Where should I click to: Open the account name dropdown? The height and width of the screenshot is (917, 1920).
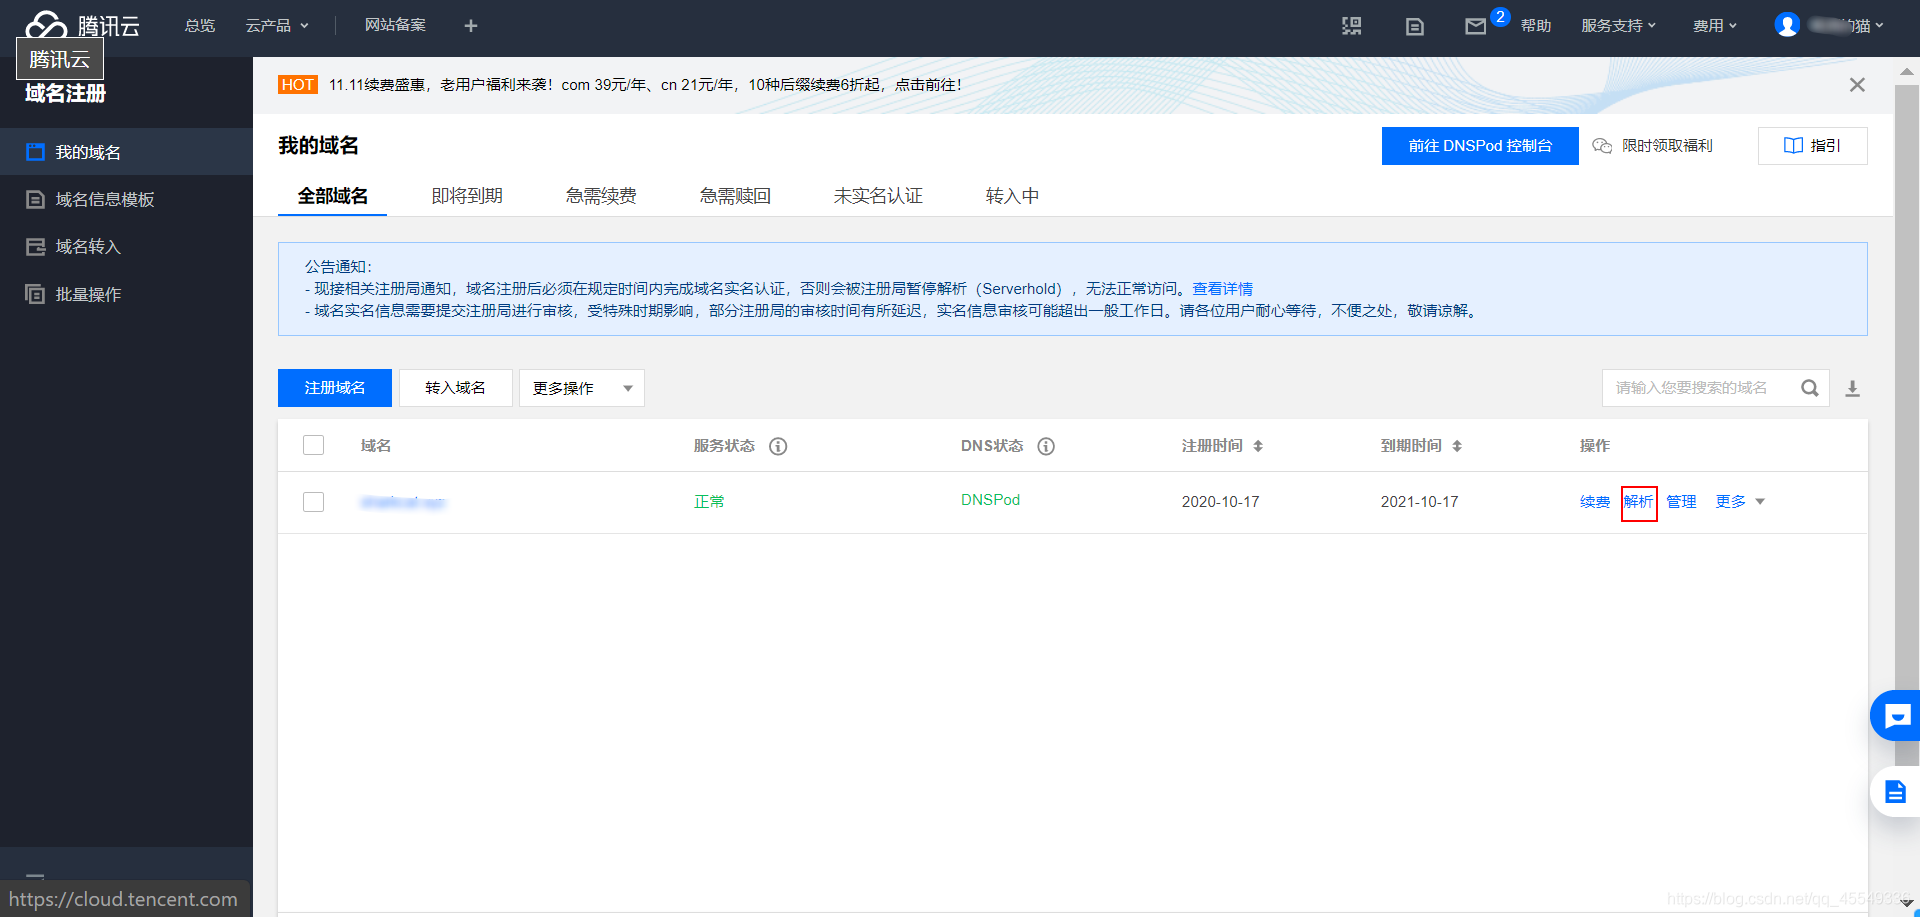(x=1847, y=26)
